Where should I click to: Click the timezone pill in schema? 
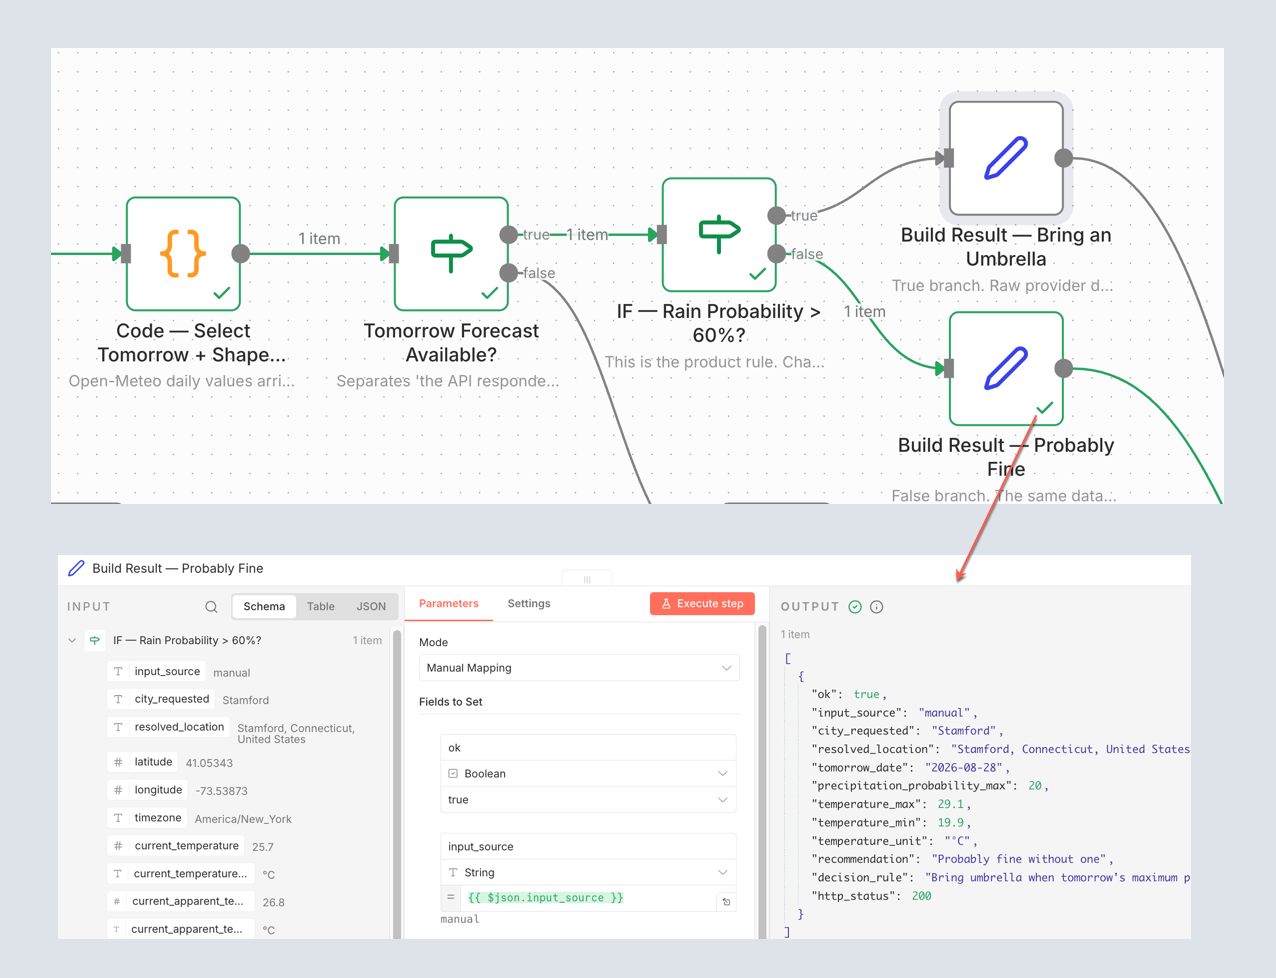[146, 818]
